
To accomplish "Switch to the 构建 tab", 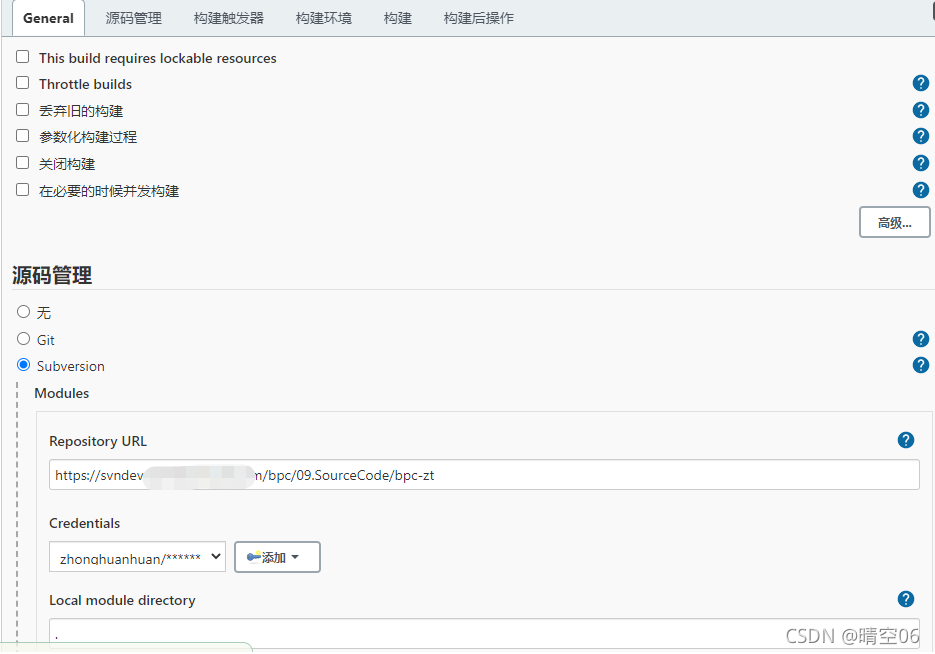I will [x=398, y=18].
